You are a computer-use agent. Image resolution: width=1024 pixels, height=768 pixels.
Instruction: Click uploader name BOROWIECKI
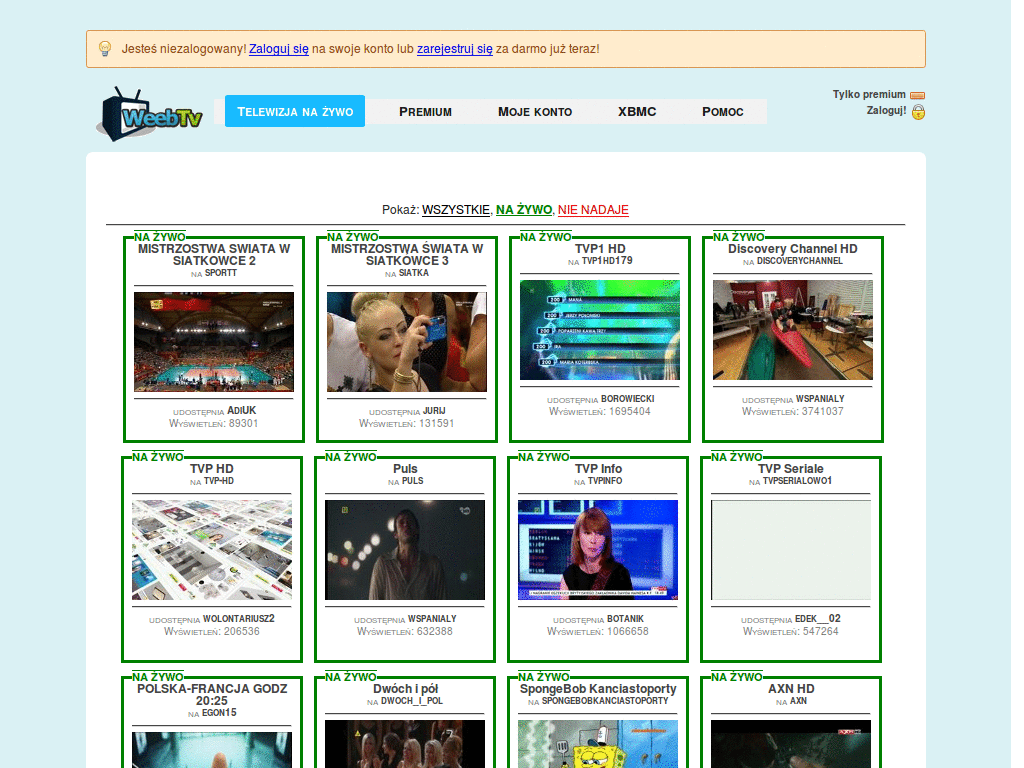628,399
